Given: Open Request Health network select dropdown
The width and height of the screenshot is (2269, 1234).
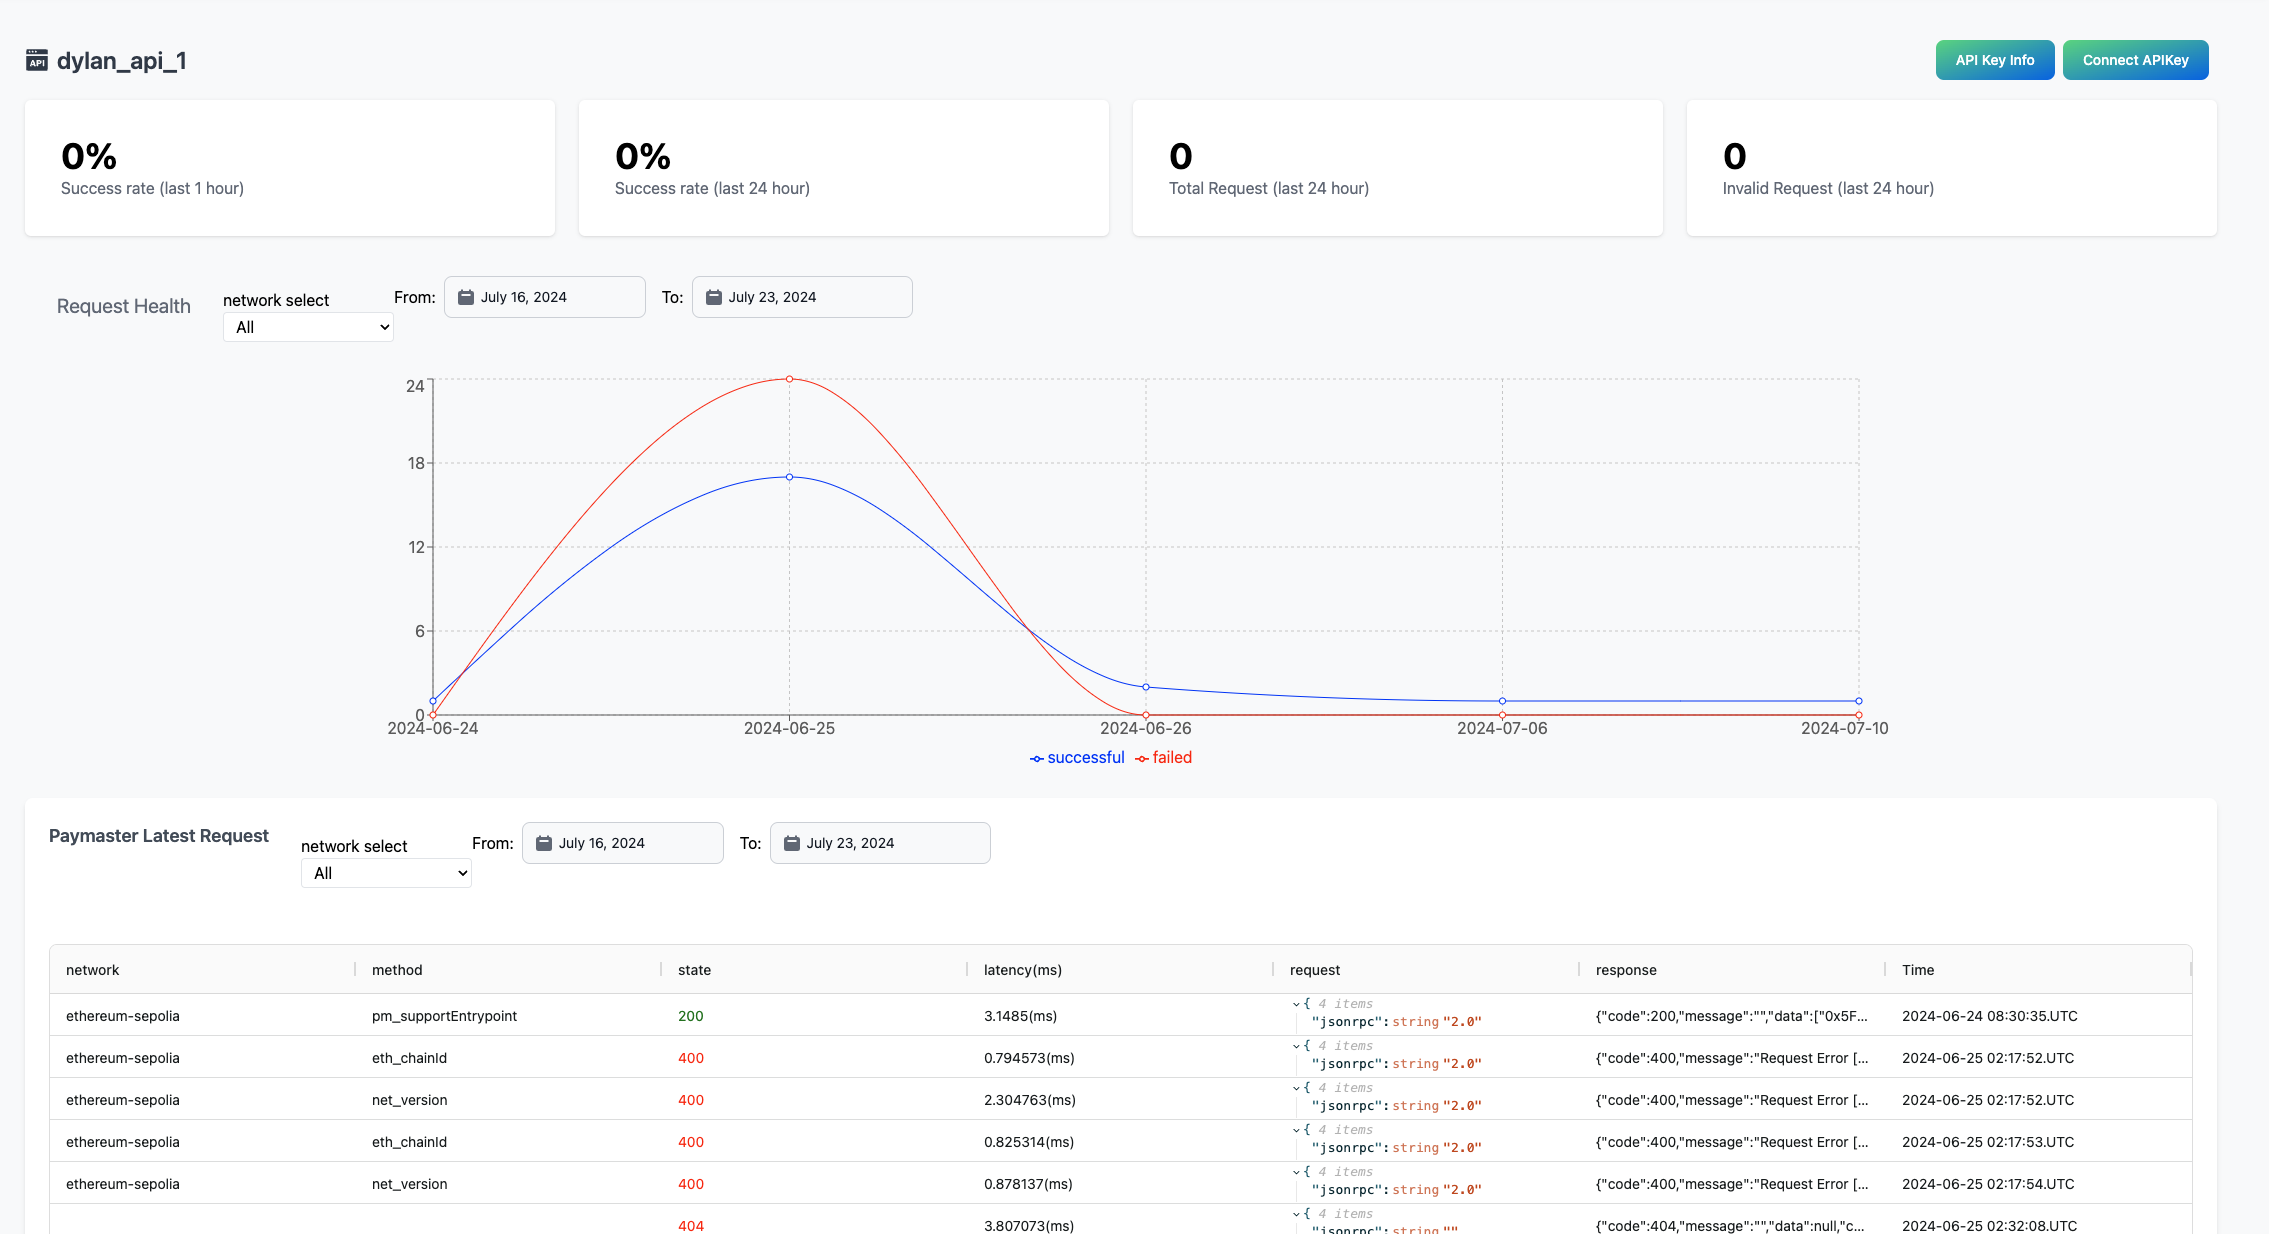Looking at the screenshot, I should [308, 327].
